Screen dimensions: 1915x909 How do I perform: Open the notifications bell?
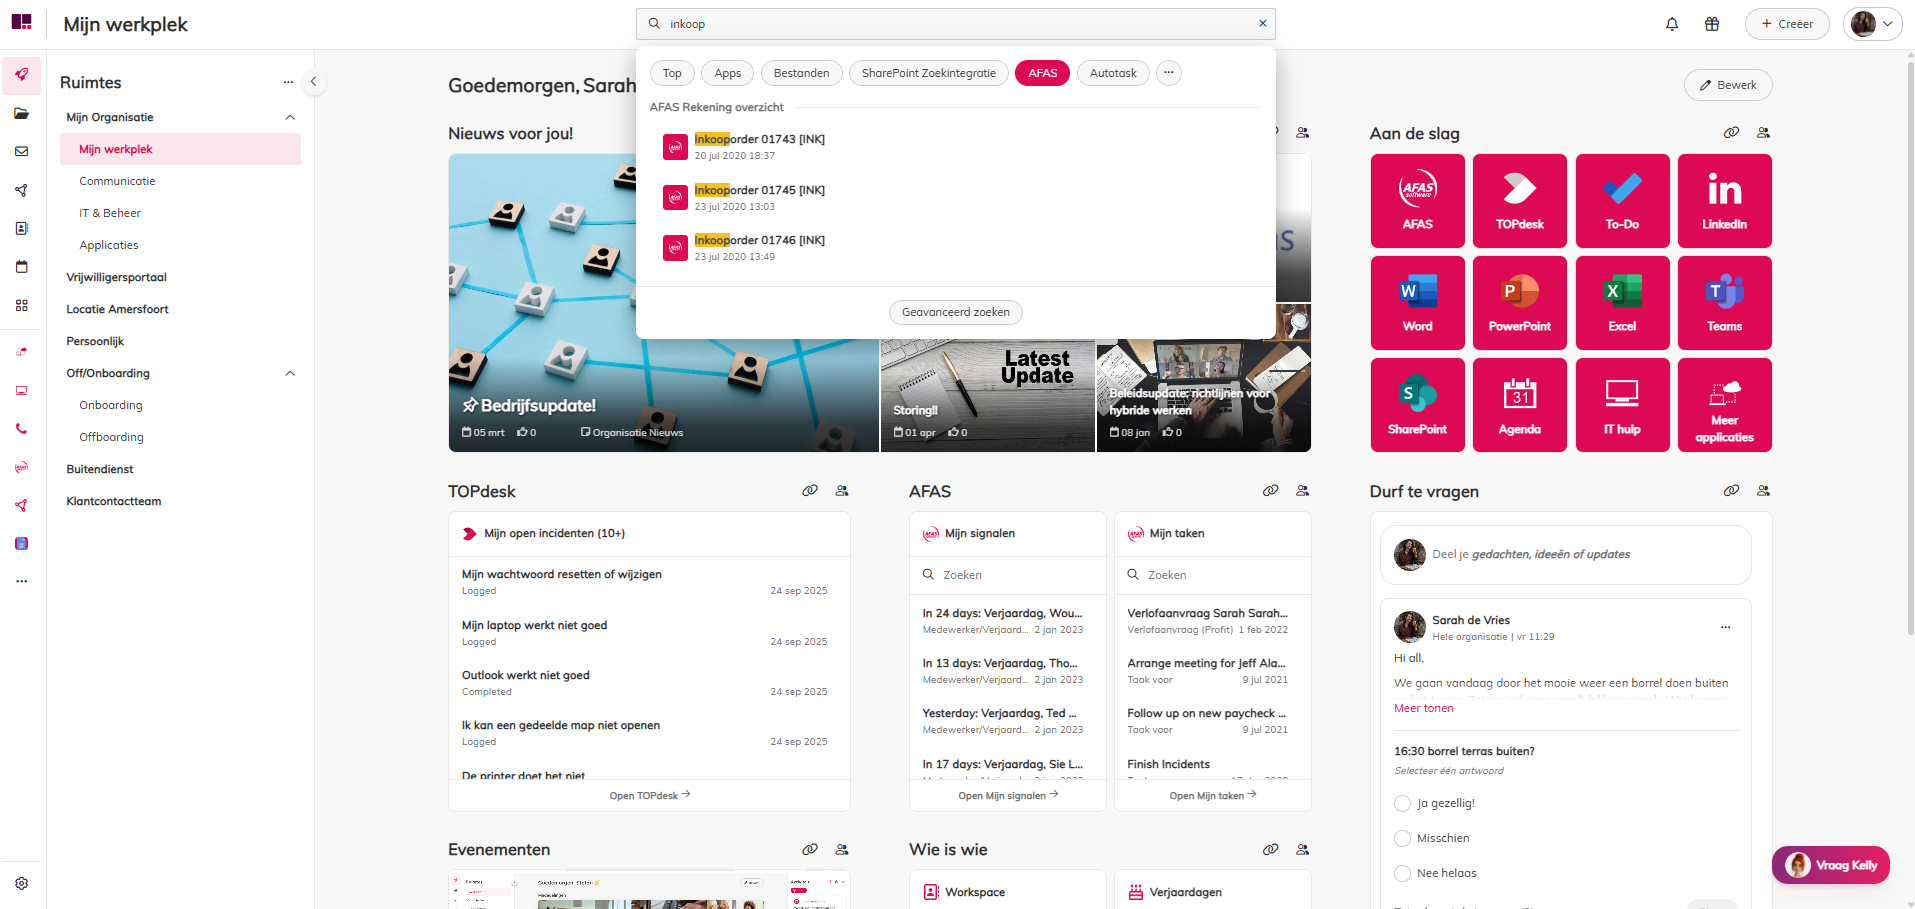point(1672,24)
